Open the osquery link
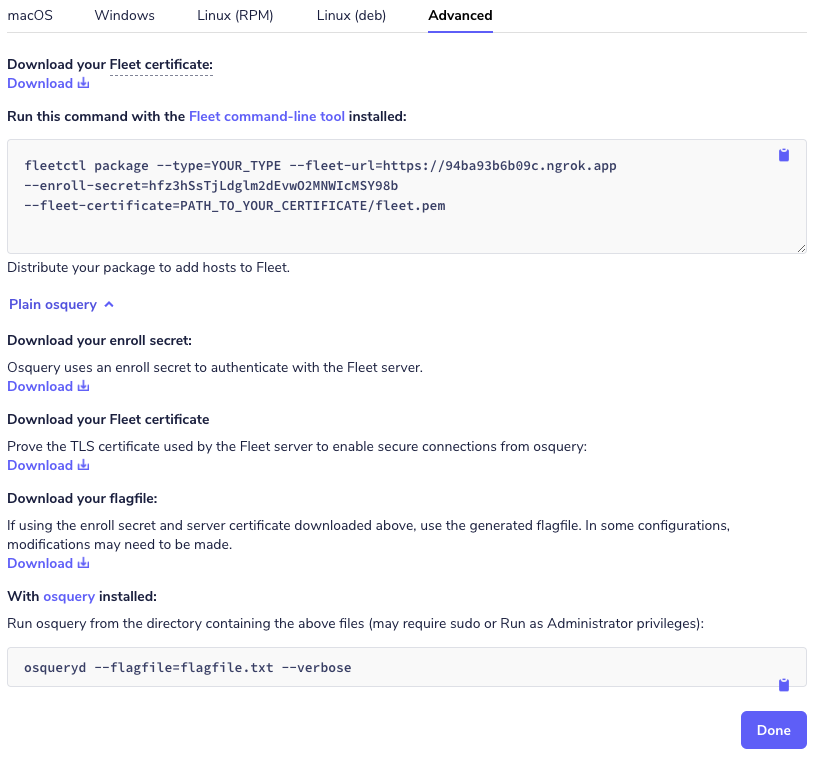 [69, 596]
